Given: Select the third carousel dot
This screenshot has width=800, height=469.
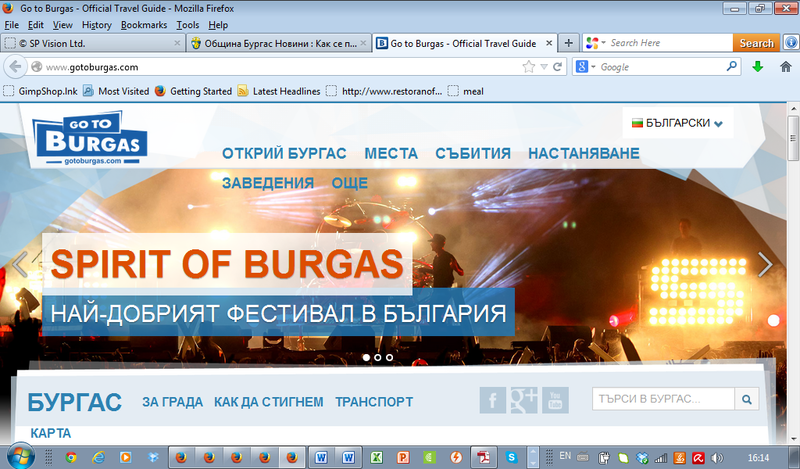Looking at the screenshot, I should tap(389, 357).
